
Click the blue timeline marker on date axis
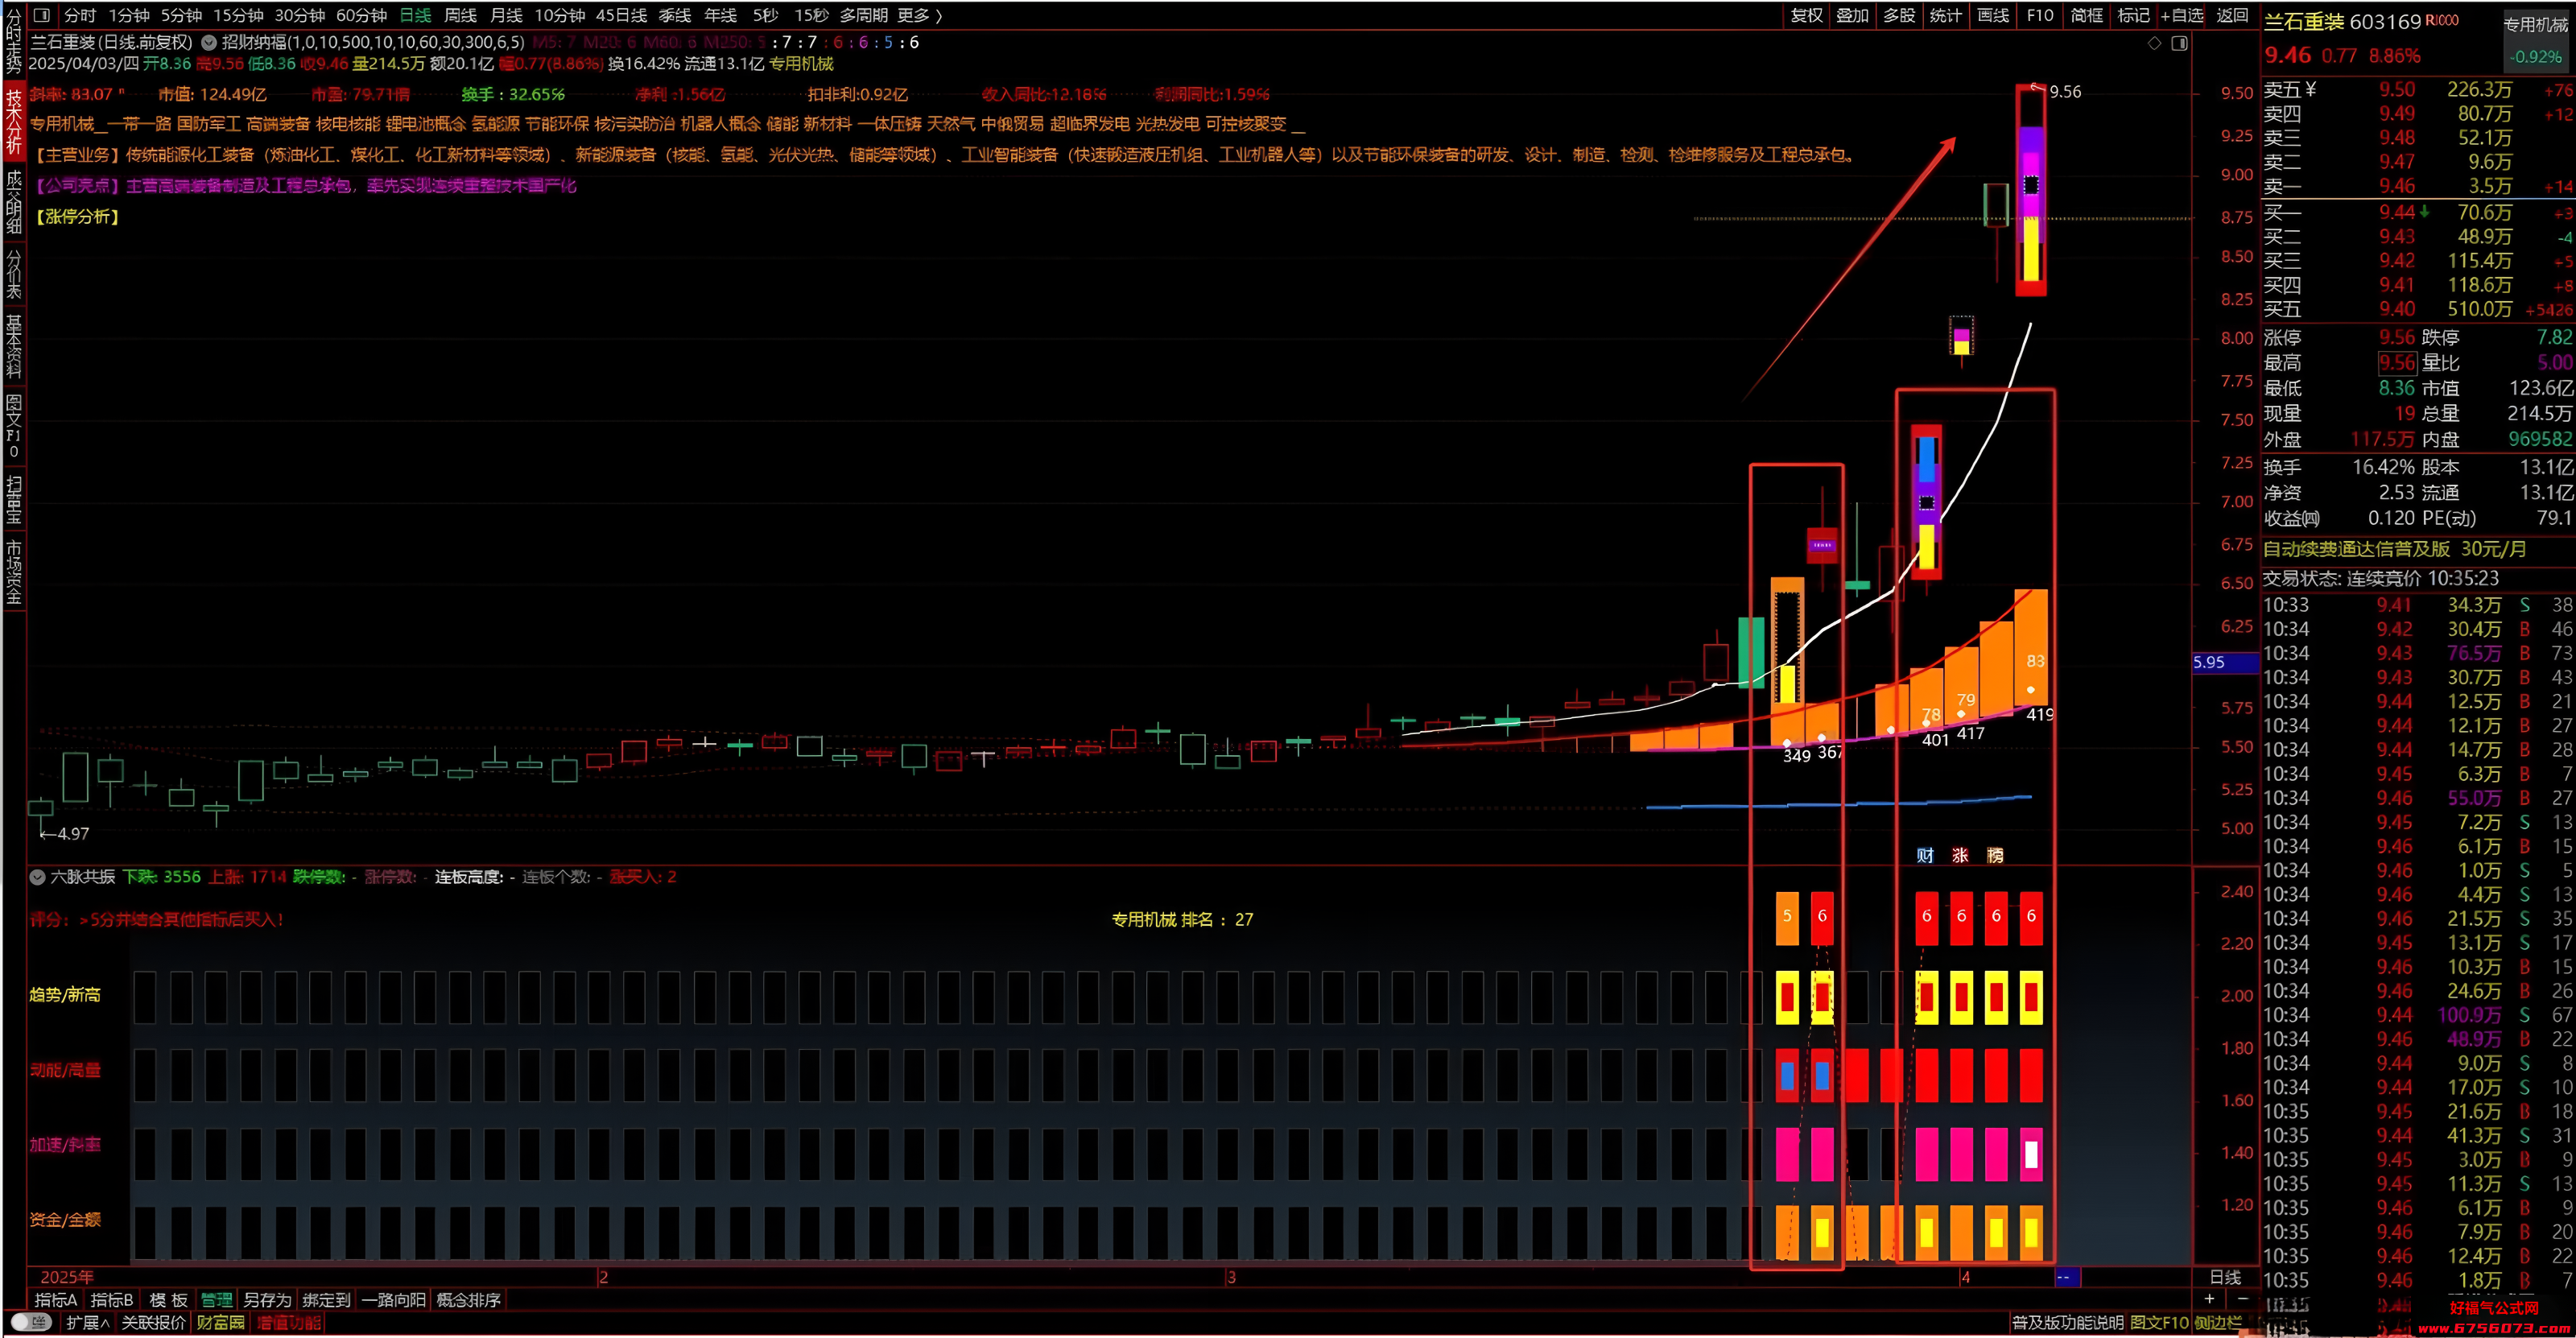(2066, 1277)
